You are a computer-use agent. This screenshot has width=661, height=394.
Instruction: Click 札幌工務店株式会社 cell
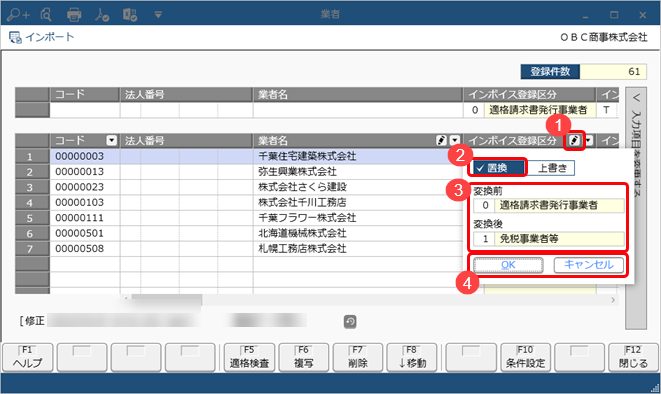point(357,249)
